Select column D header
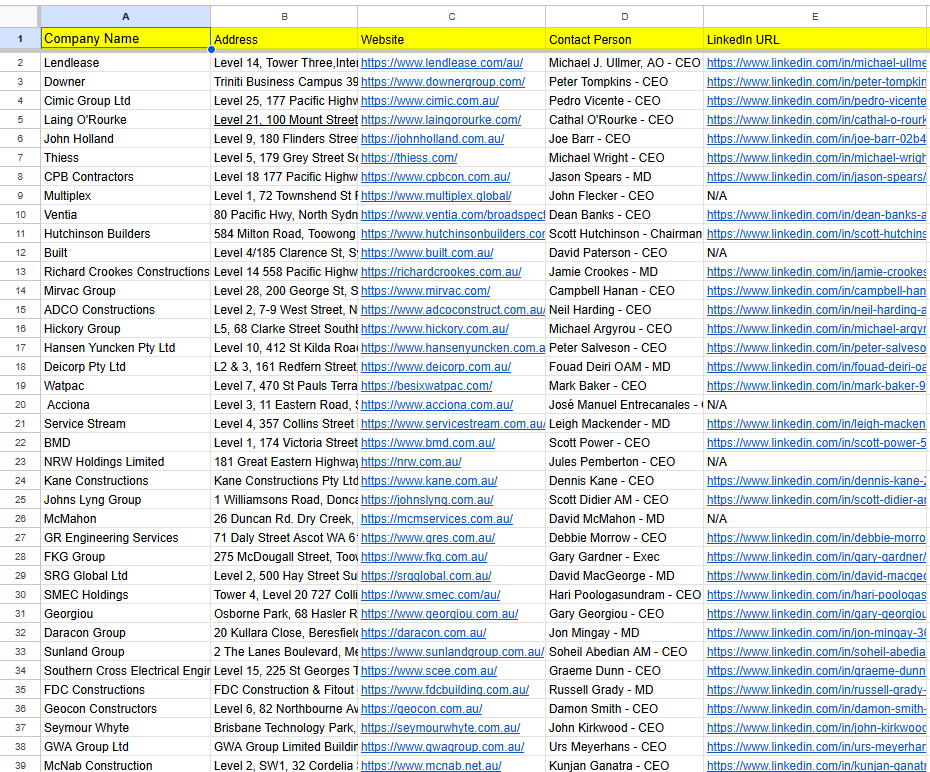Image resolution: width=930 pixels, height=772 pixels. pyautogui.click(x=625, y=17)
